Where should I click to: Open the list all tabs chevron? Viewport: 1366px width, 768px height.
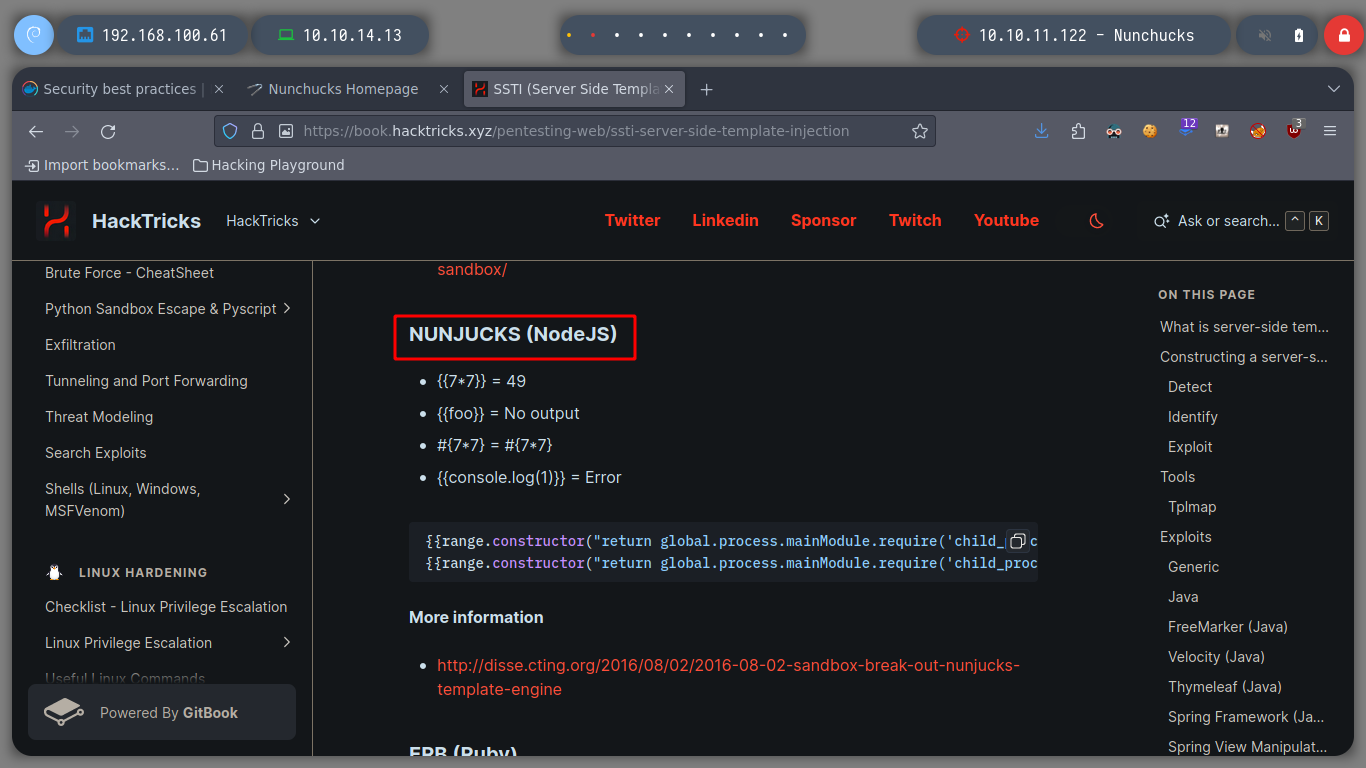click(1333, 89)
